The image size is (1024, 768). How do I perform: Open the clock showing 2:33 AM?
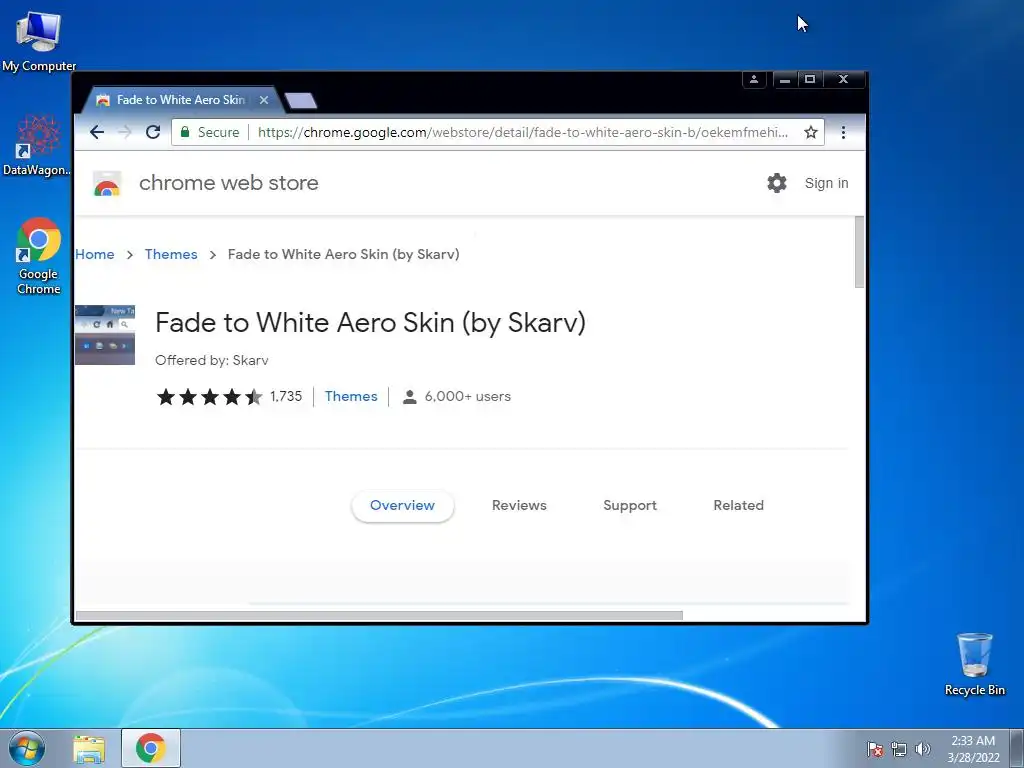tap(973, 749)
